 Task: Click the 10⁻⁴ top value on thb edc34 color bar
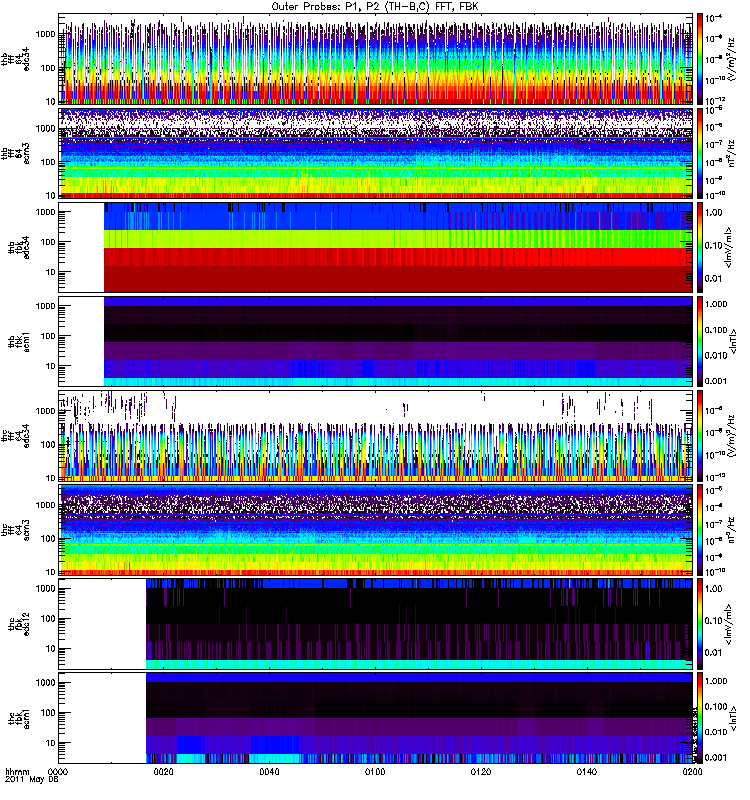tap(713, 18)
